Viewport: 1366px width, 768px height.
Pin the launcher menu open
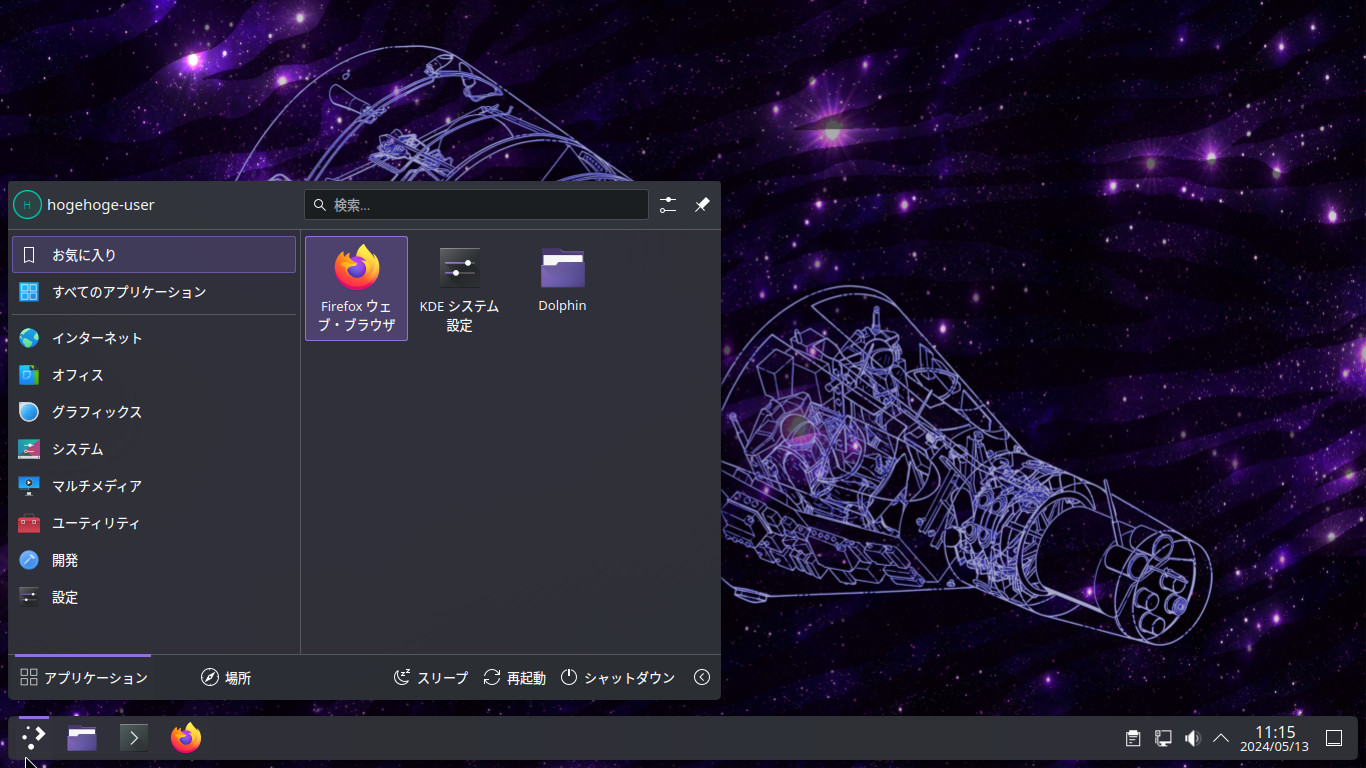pyautogui.click(x=702, y=205)
